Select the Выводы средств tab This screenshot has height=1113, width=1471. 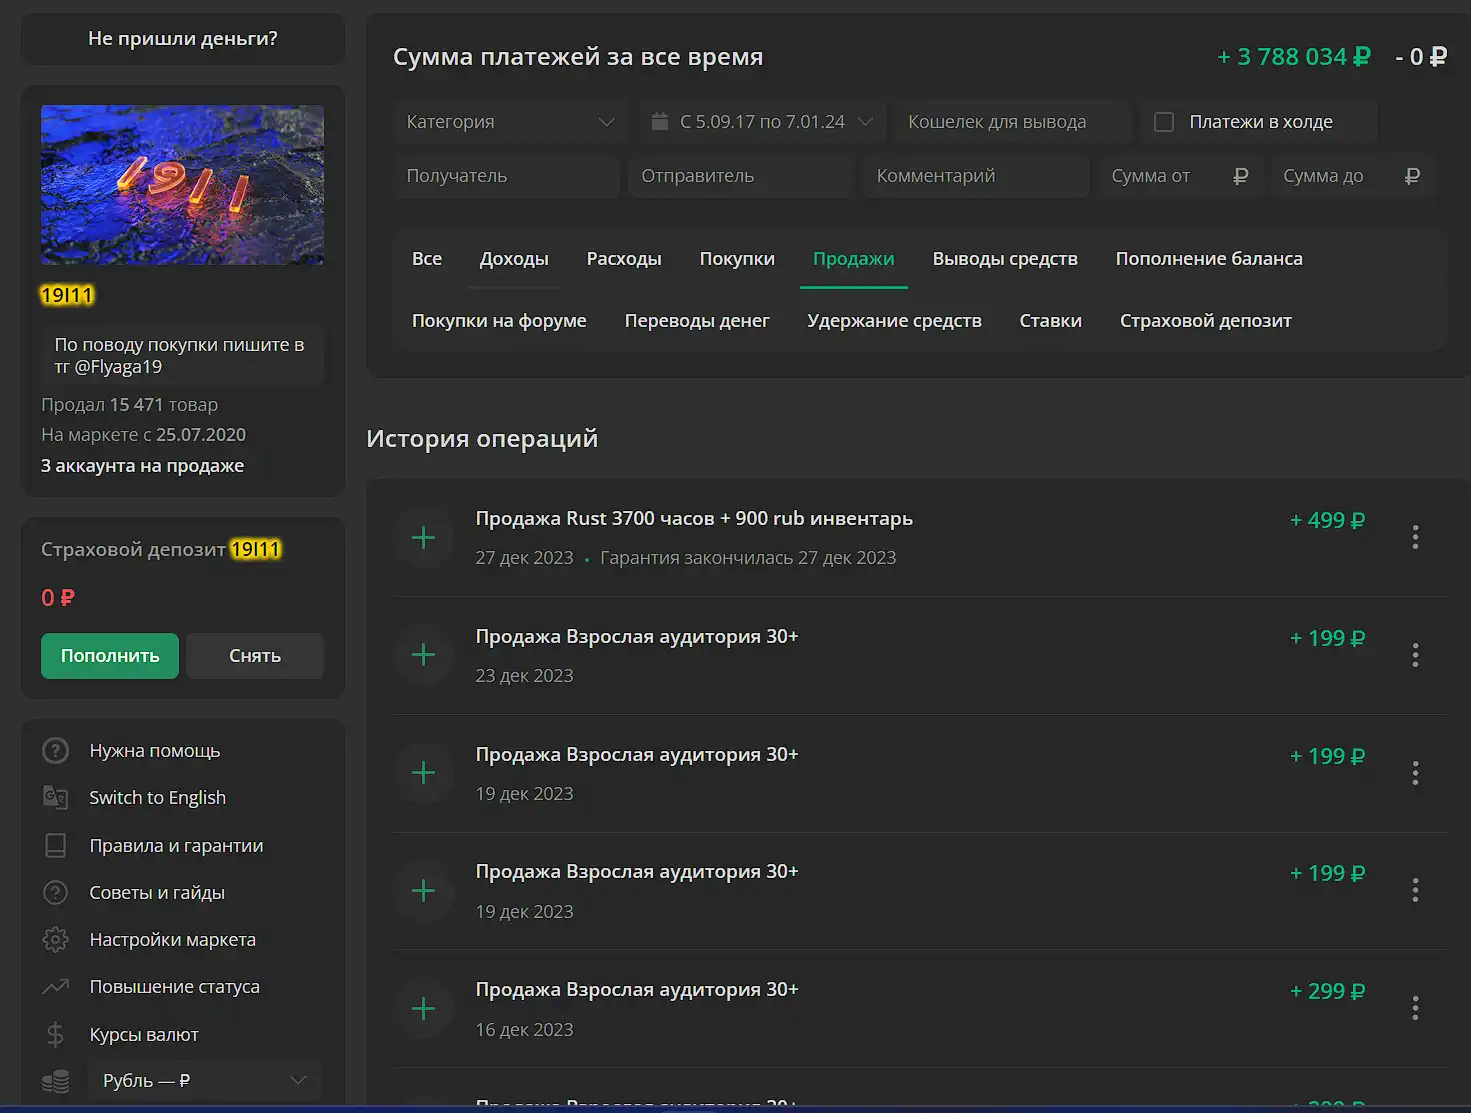pyautogui.click(x=1005, y=259)
